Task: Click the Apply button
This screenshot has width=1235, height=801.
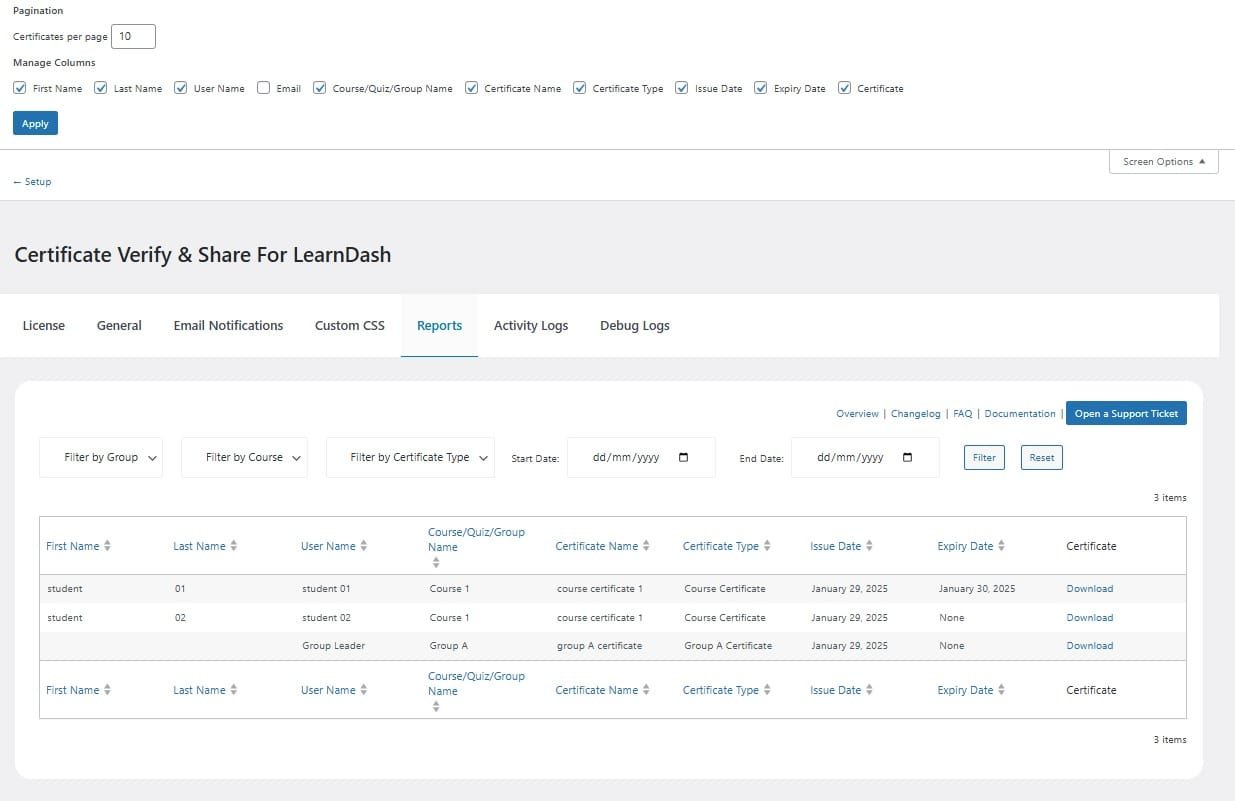Action: tap(35, 123)
